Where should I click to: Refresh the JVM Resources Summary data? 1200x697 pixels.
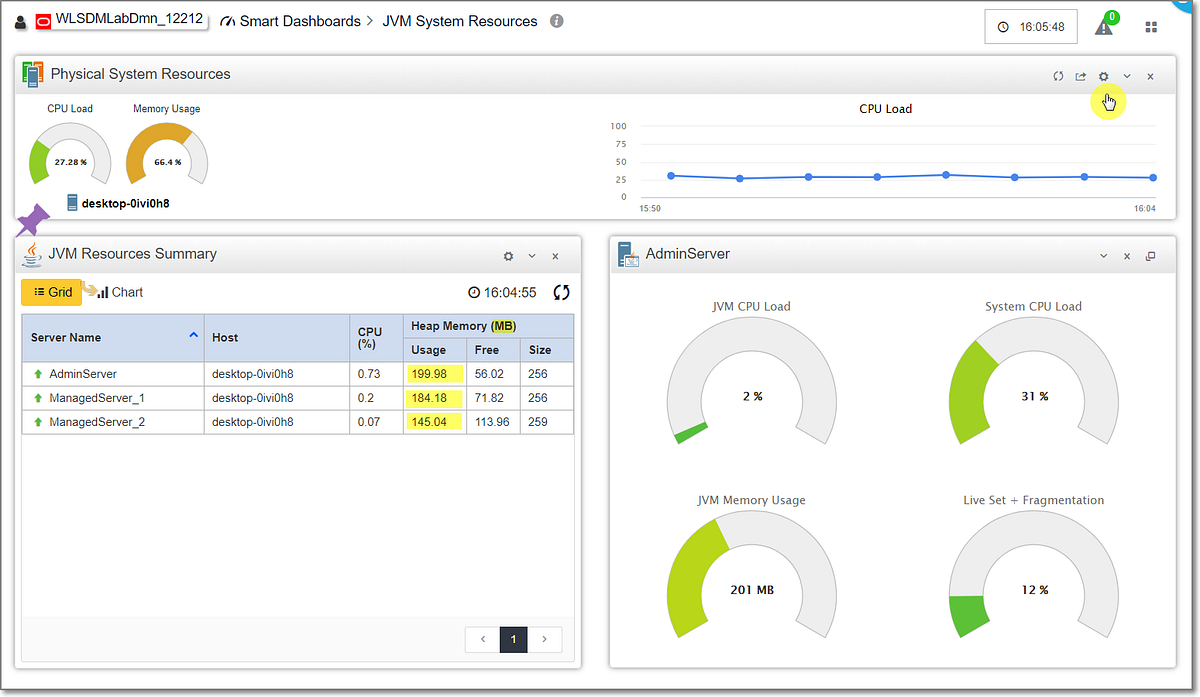tap(561, 293)
